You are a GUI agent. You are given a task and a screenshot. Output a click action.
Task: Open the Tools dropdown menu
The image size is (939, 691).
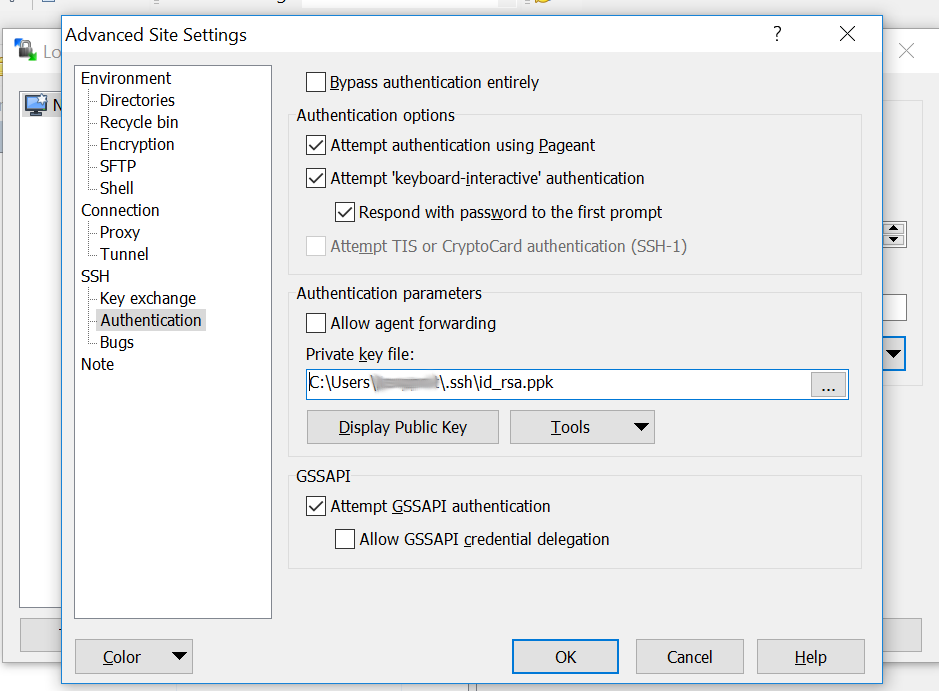(x=582, y=427)
